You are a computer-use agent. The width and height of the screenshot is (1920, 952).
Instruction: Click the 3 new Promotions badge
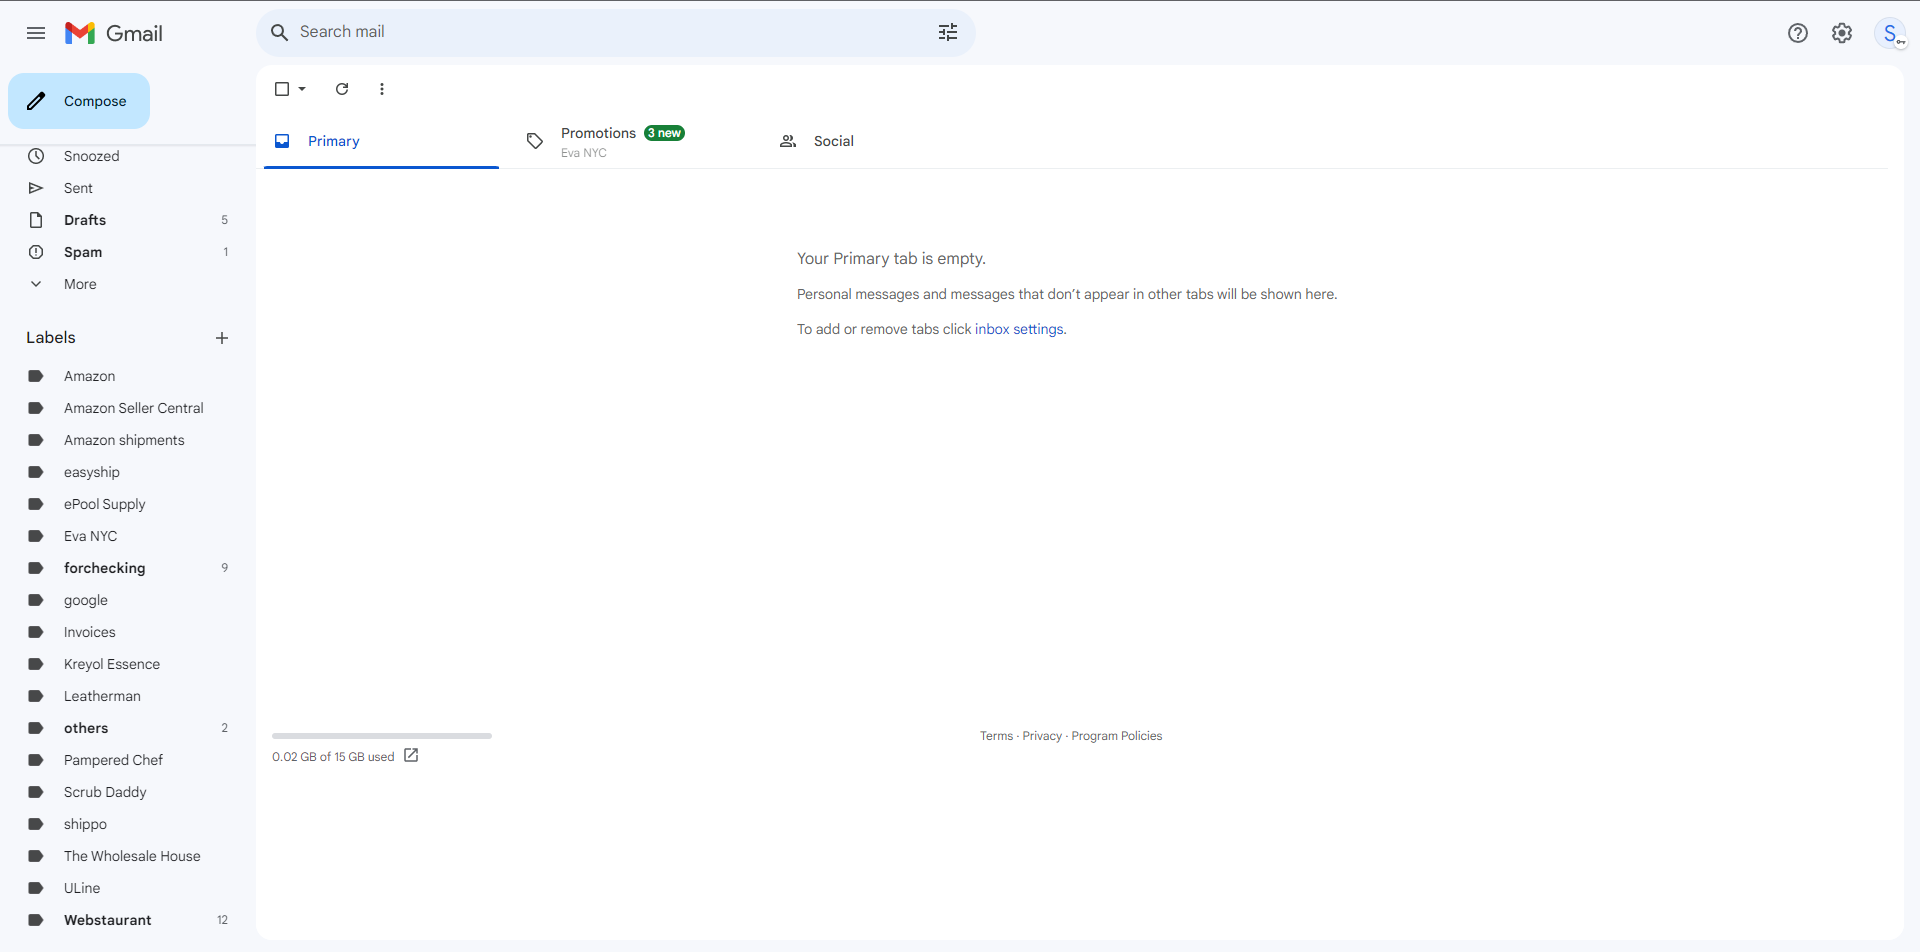tap(664, 133)
